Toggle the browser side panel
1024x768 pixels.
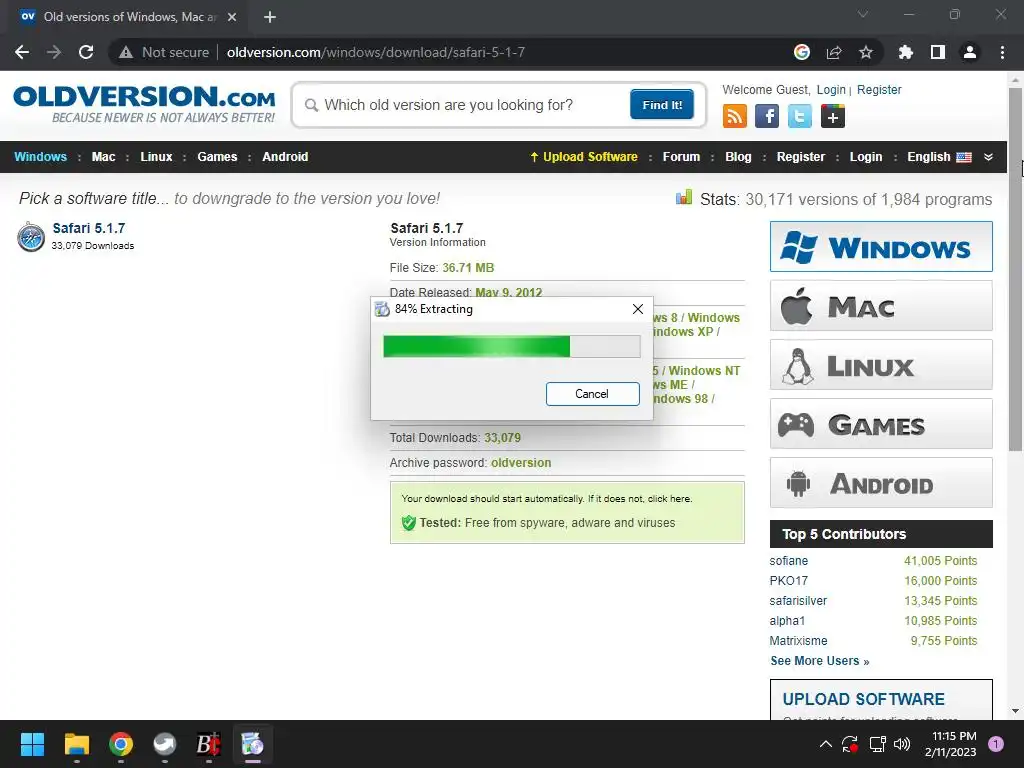[x=938, y=52]
